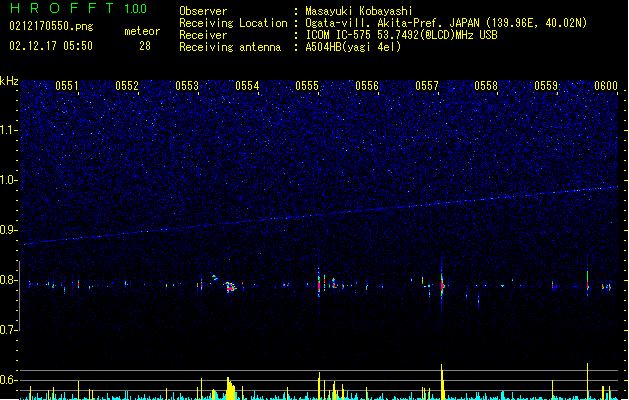Click the kHz axis unit label
Screen dimensions: 629x400
coord(9,81)
